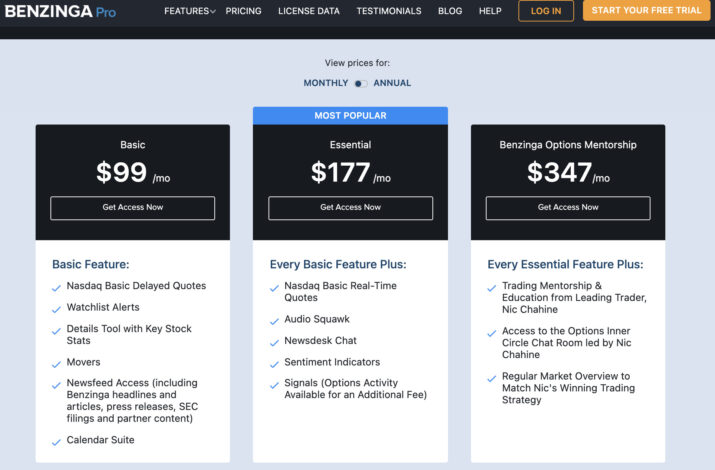This screenshot has height=470, width=715.
Task: Click the Basic plan title
Action: click(x=133, y=145)
